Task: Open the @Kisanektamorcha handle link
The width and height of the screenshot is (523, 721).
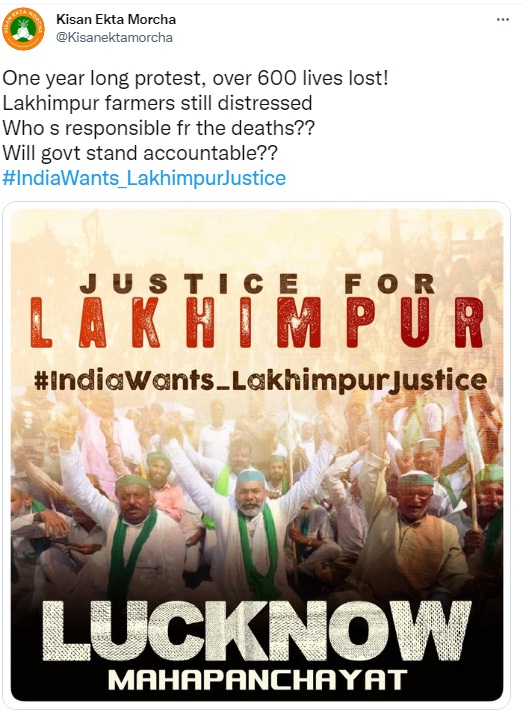Action: (114, 38)
